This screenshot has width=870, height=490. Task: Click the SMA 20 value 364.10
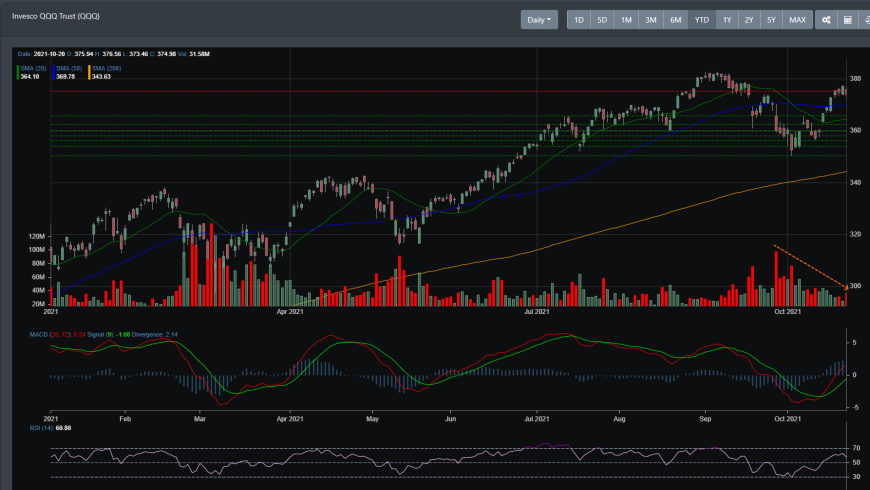pyautogui.click(x=30, y=77)
